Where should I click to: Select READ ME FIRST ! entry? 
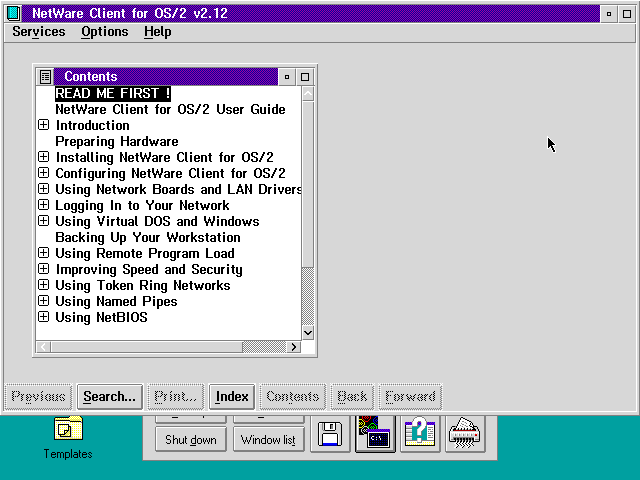(x=113, y=93)
